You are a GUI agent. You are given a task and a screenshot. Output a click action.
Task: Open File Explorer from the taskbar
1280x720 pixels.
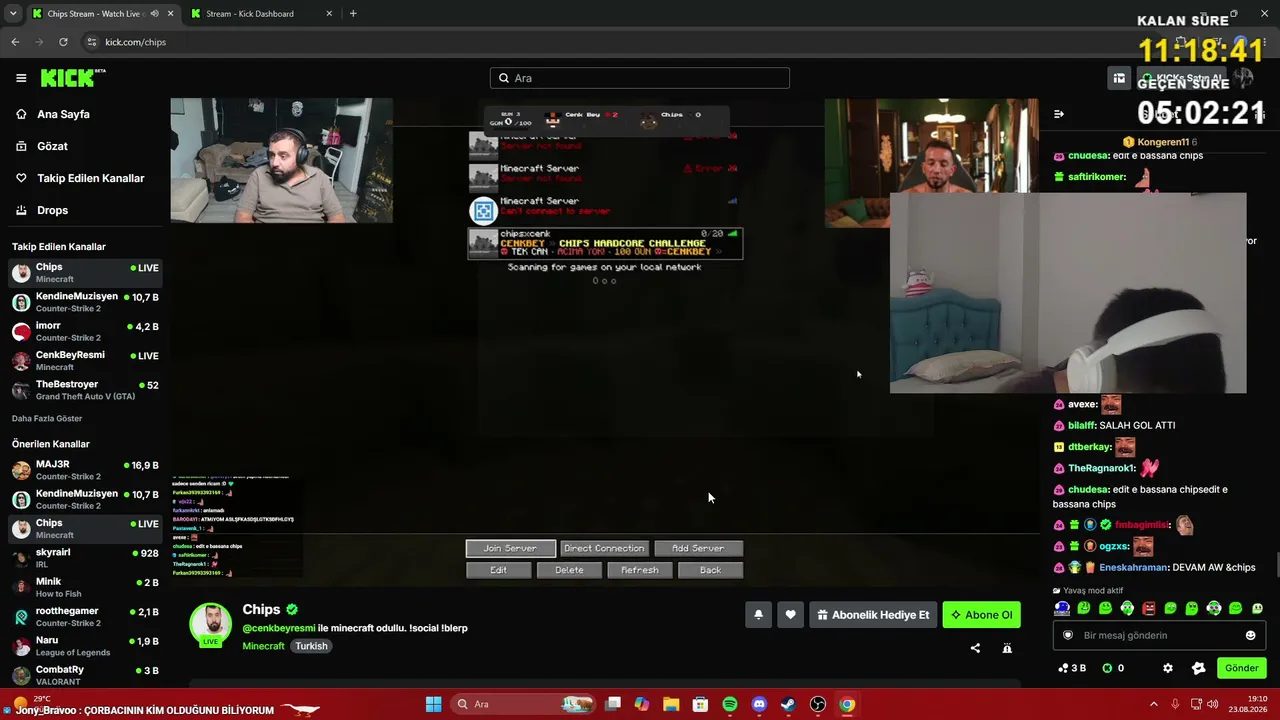pos(671,704)
